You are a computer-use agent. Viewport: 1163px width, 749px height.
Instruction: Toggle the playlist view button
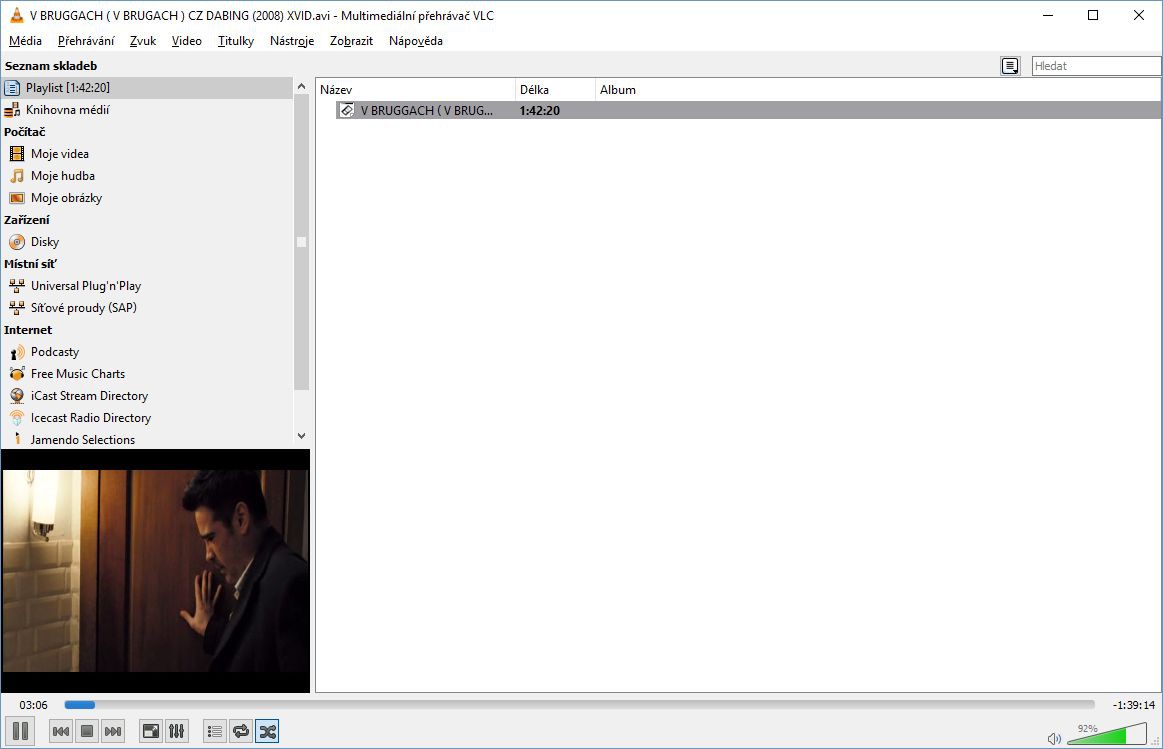[215, 731]
